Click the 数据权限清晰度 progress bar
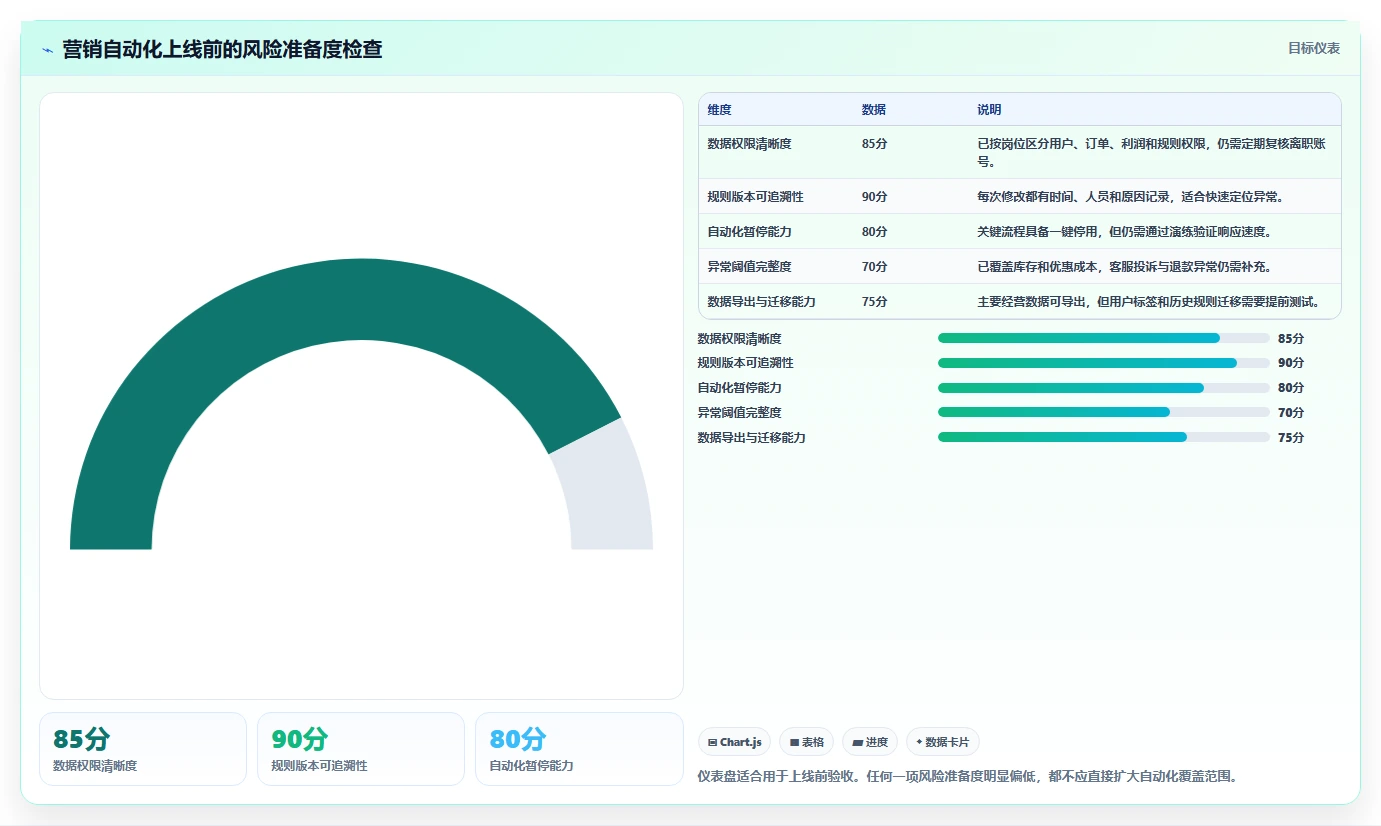 pyautogui.click(x=1103, y=338)
